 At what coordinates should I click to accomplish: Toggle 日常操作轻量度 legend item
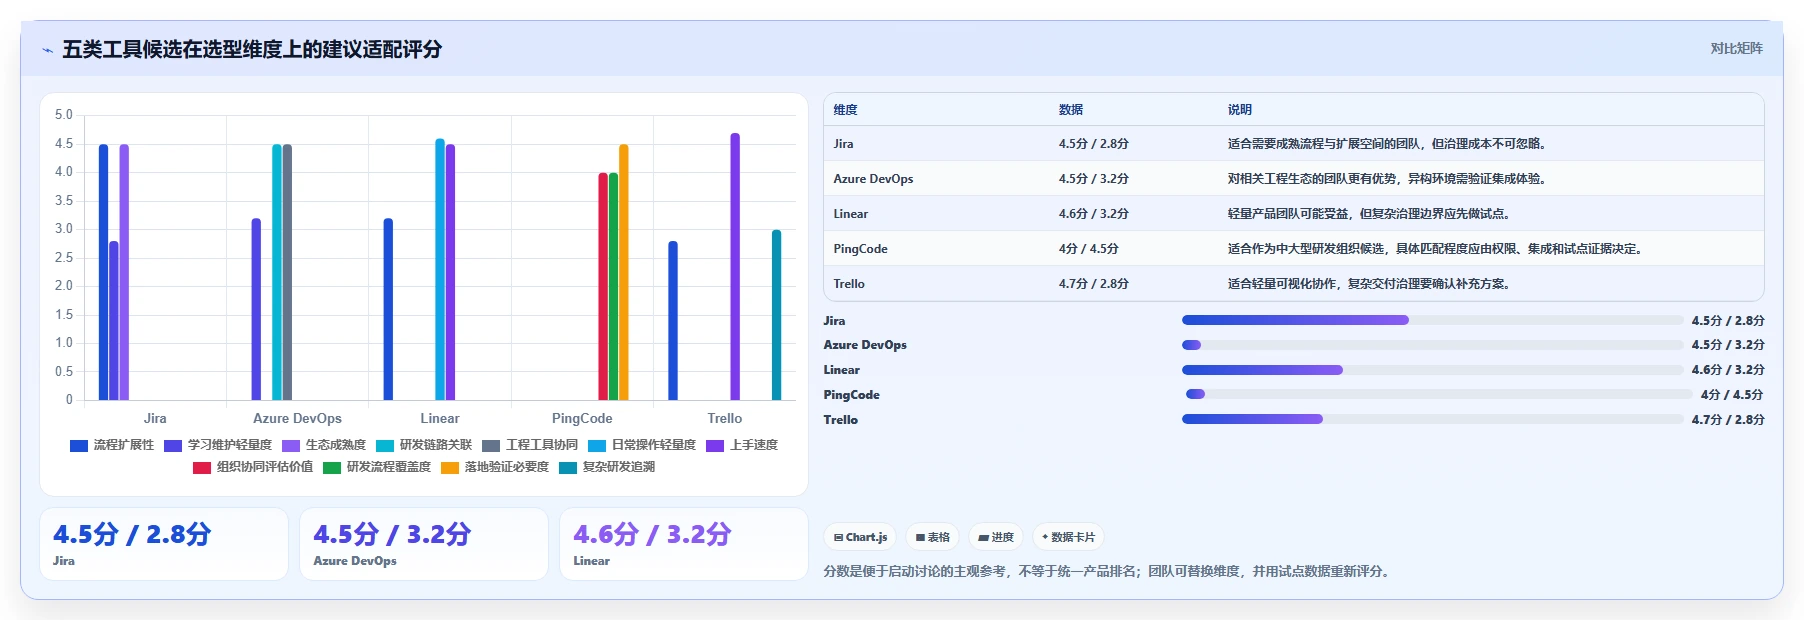642,445
